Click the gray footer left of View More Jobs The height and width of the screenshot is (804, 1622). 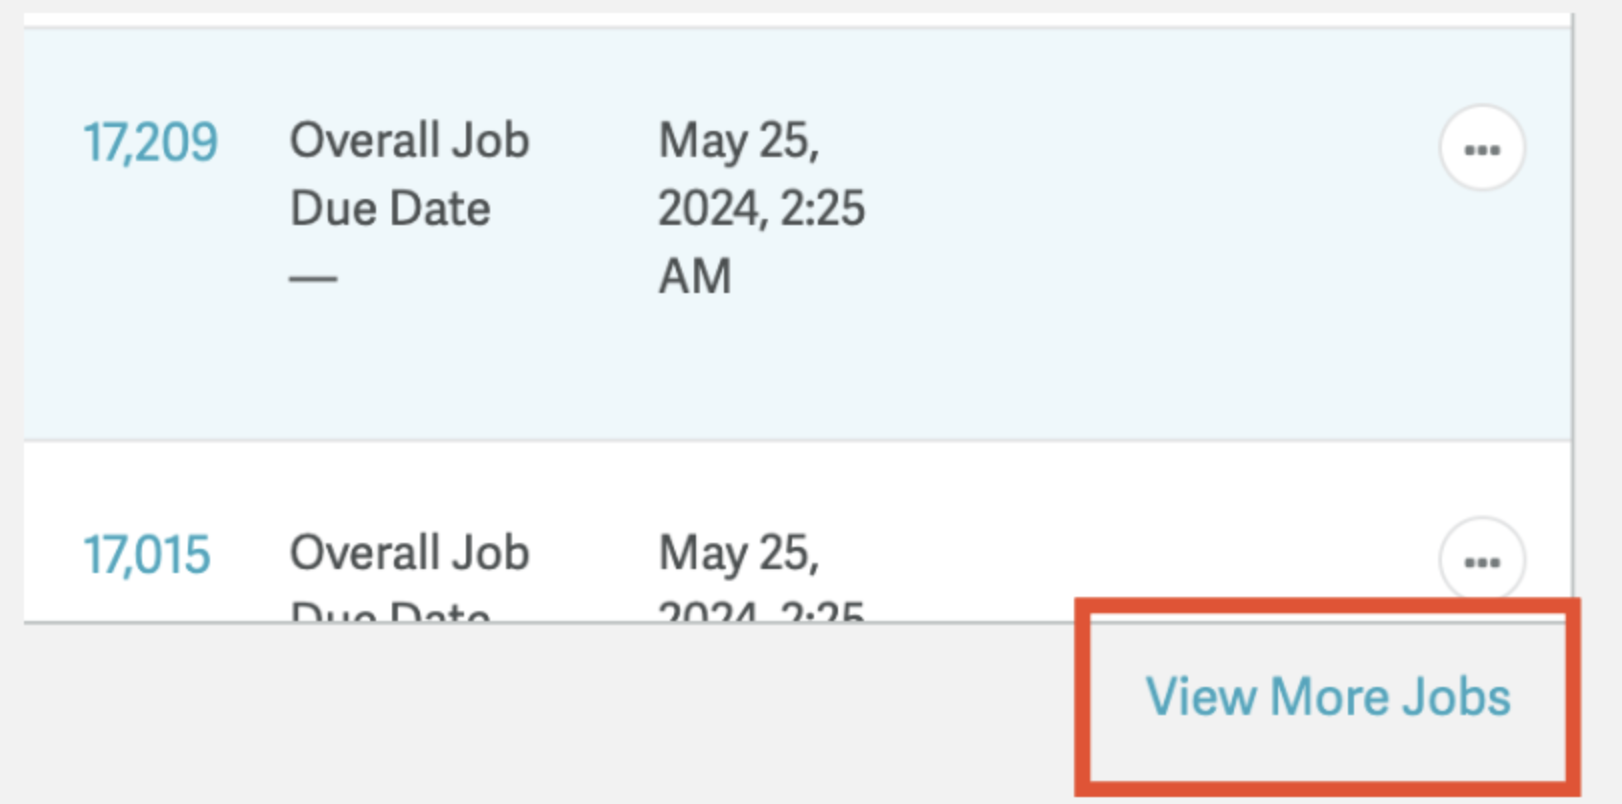coord(550,710)
